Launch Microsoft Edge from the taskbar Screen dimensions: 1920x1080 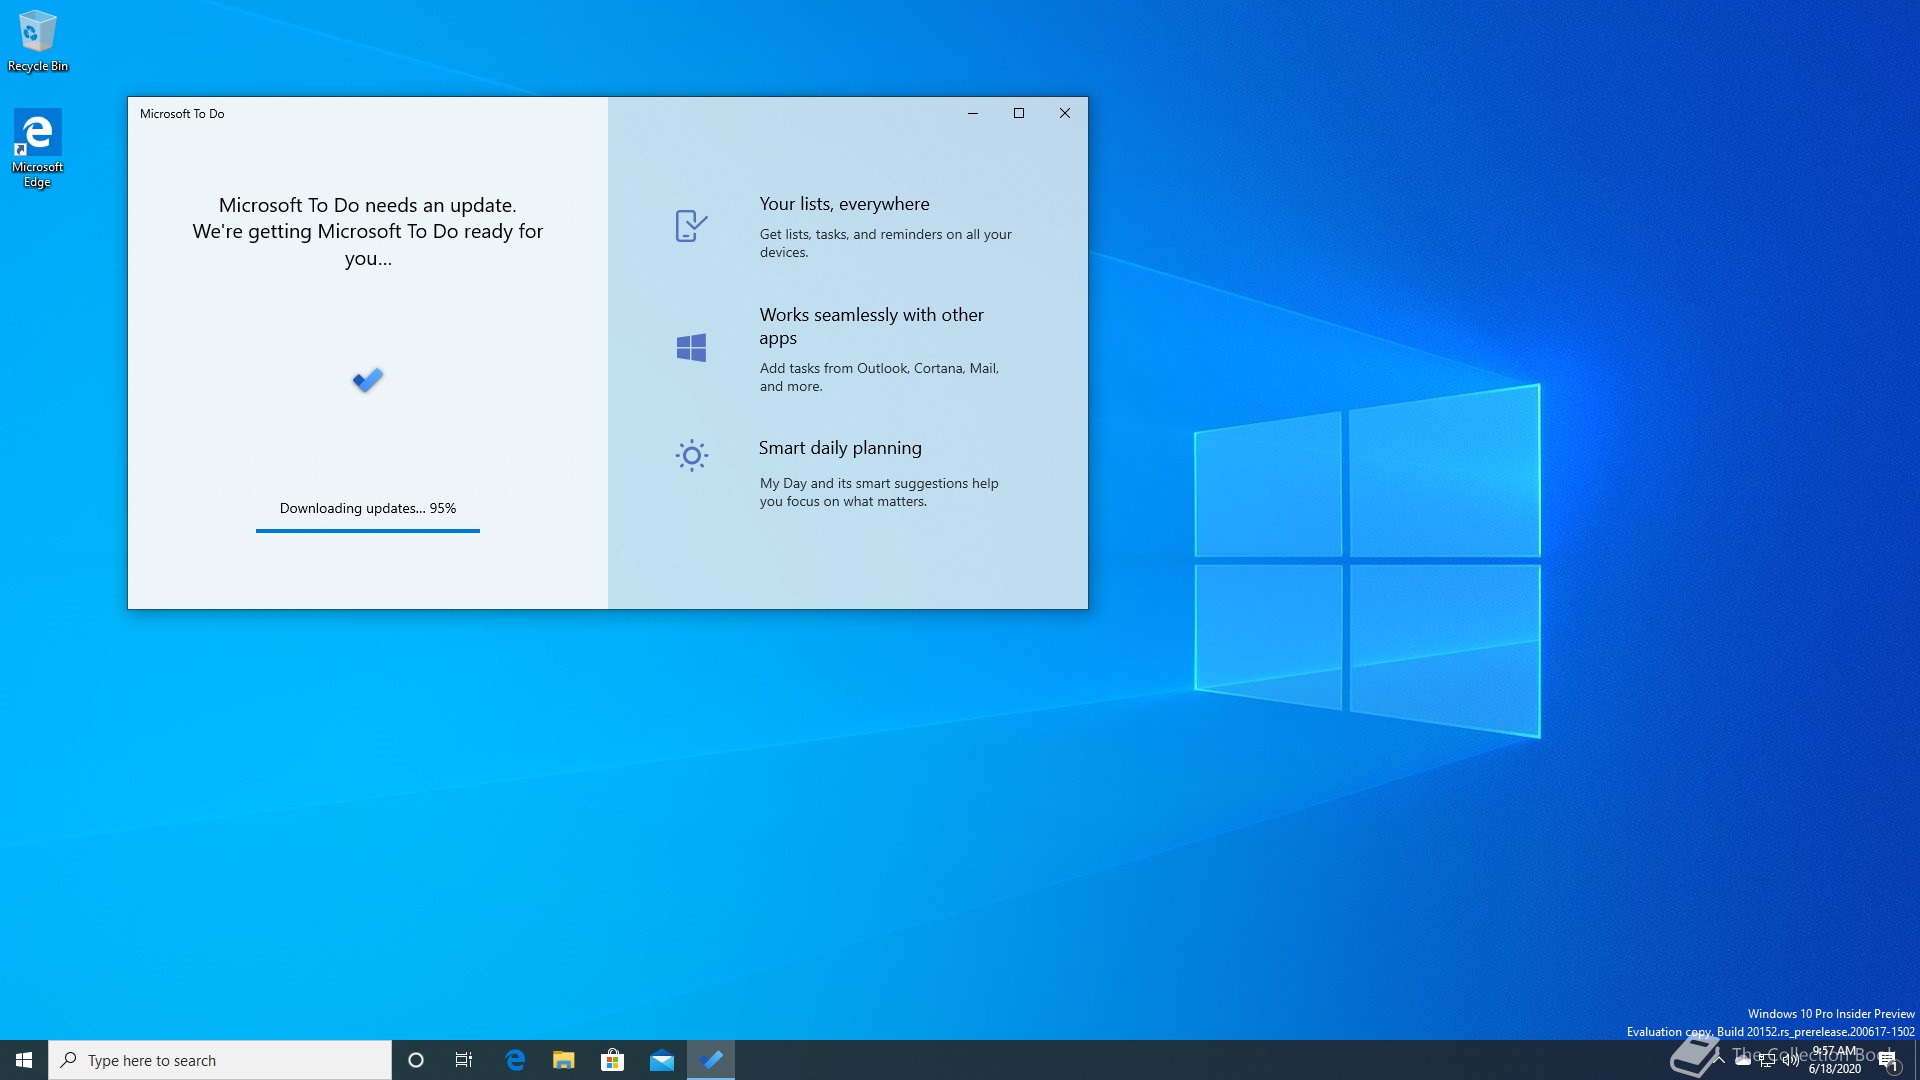point(515,1060)
